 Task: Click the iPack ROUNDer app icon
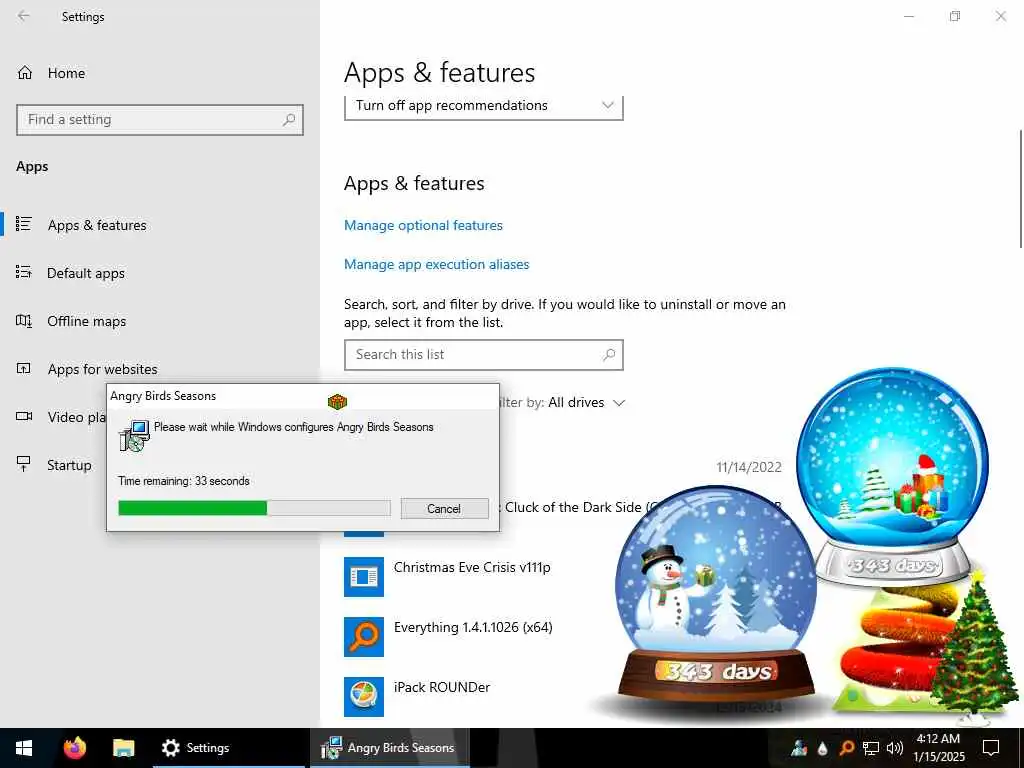click(x=364, y=697)
